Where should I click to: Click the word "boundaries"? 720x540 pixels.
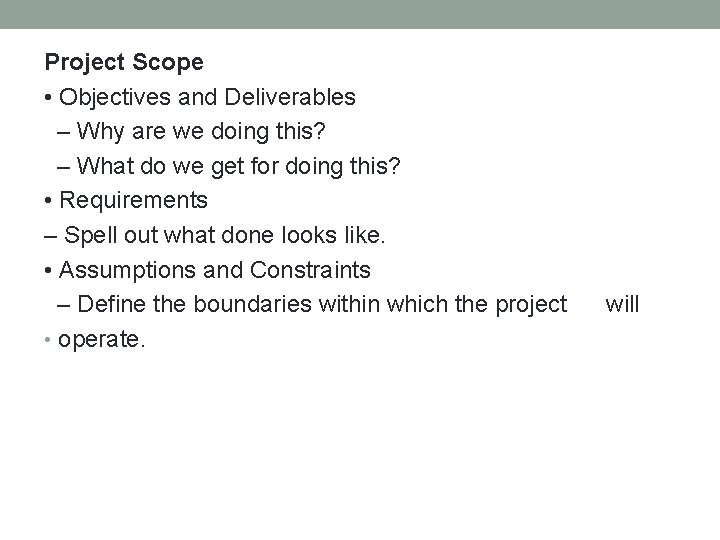pos(258,304)
